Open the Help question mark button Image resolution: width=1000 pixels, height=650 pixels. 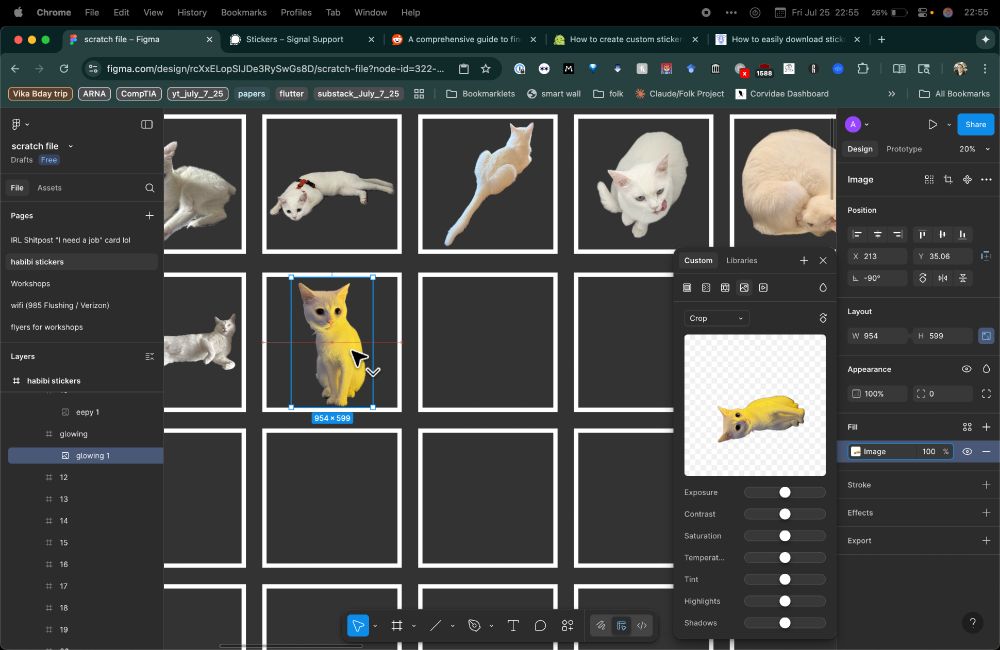tap(972, 623)
